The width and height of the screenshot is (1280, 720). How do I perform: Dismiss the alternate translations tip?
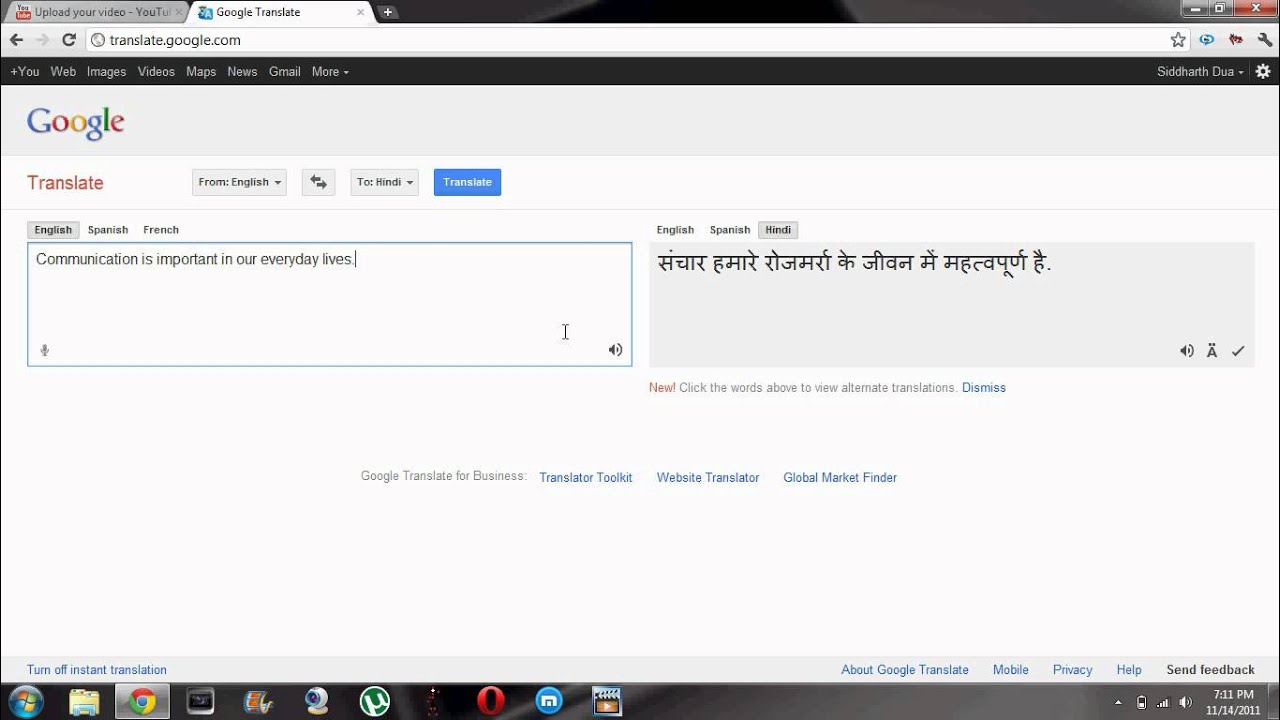(984, 388)
